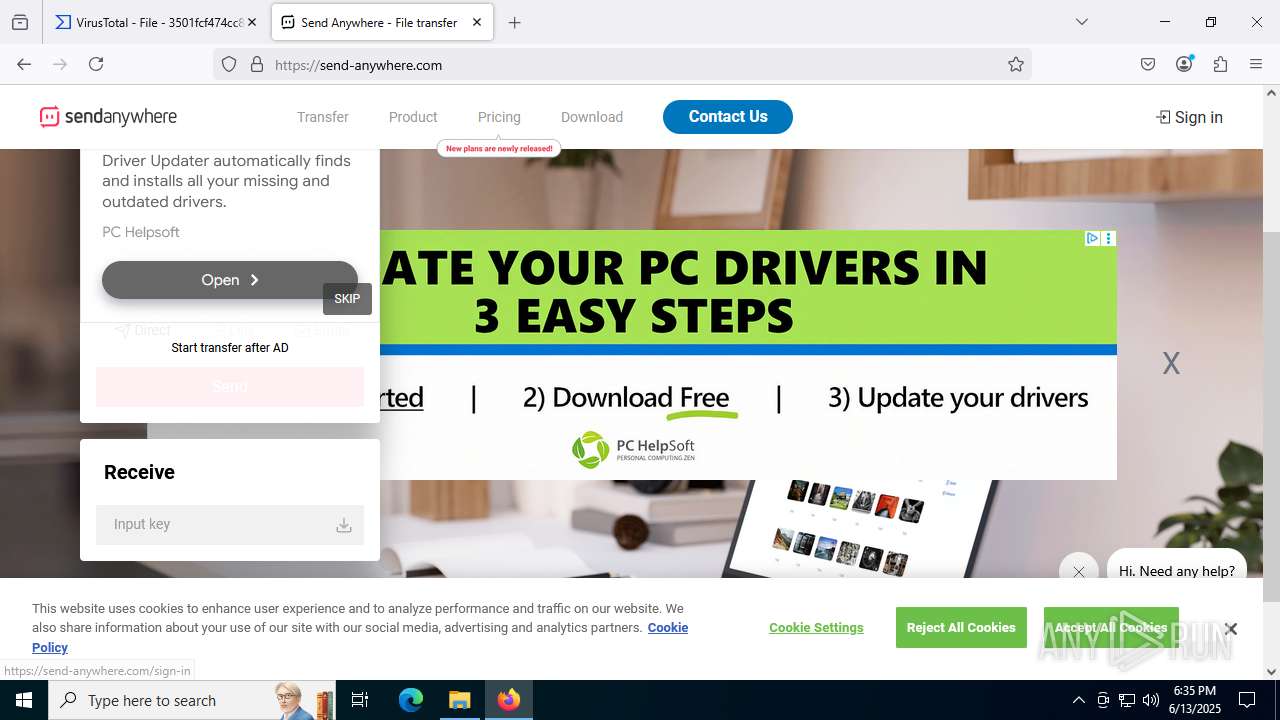This screenshot has width=1280, height=720.
Task: Click the tracking protection shield icon
Action: (229, 64)
